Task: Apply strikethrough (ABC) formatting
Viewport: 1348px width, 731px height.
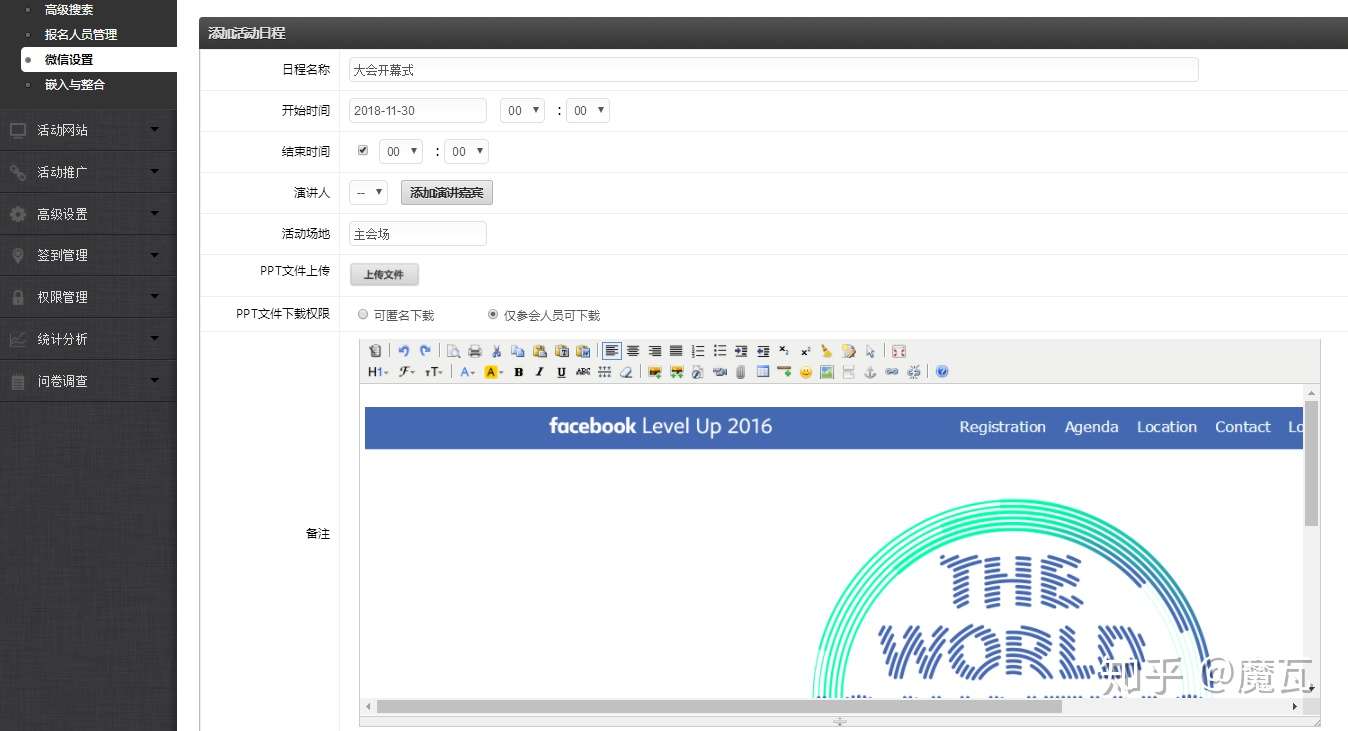Action: coord(583,372)
